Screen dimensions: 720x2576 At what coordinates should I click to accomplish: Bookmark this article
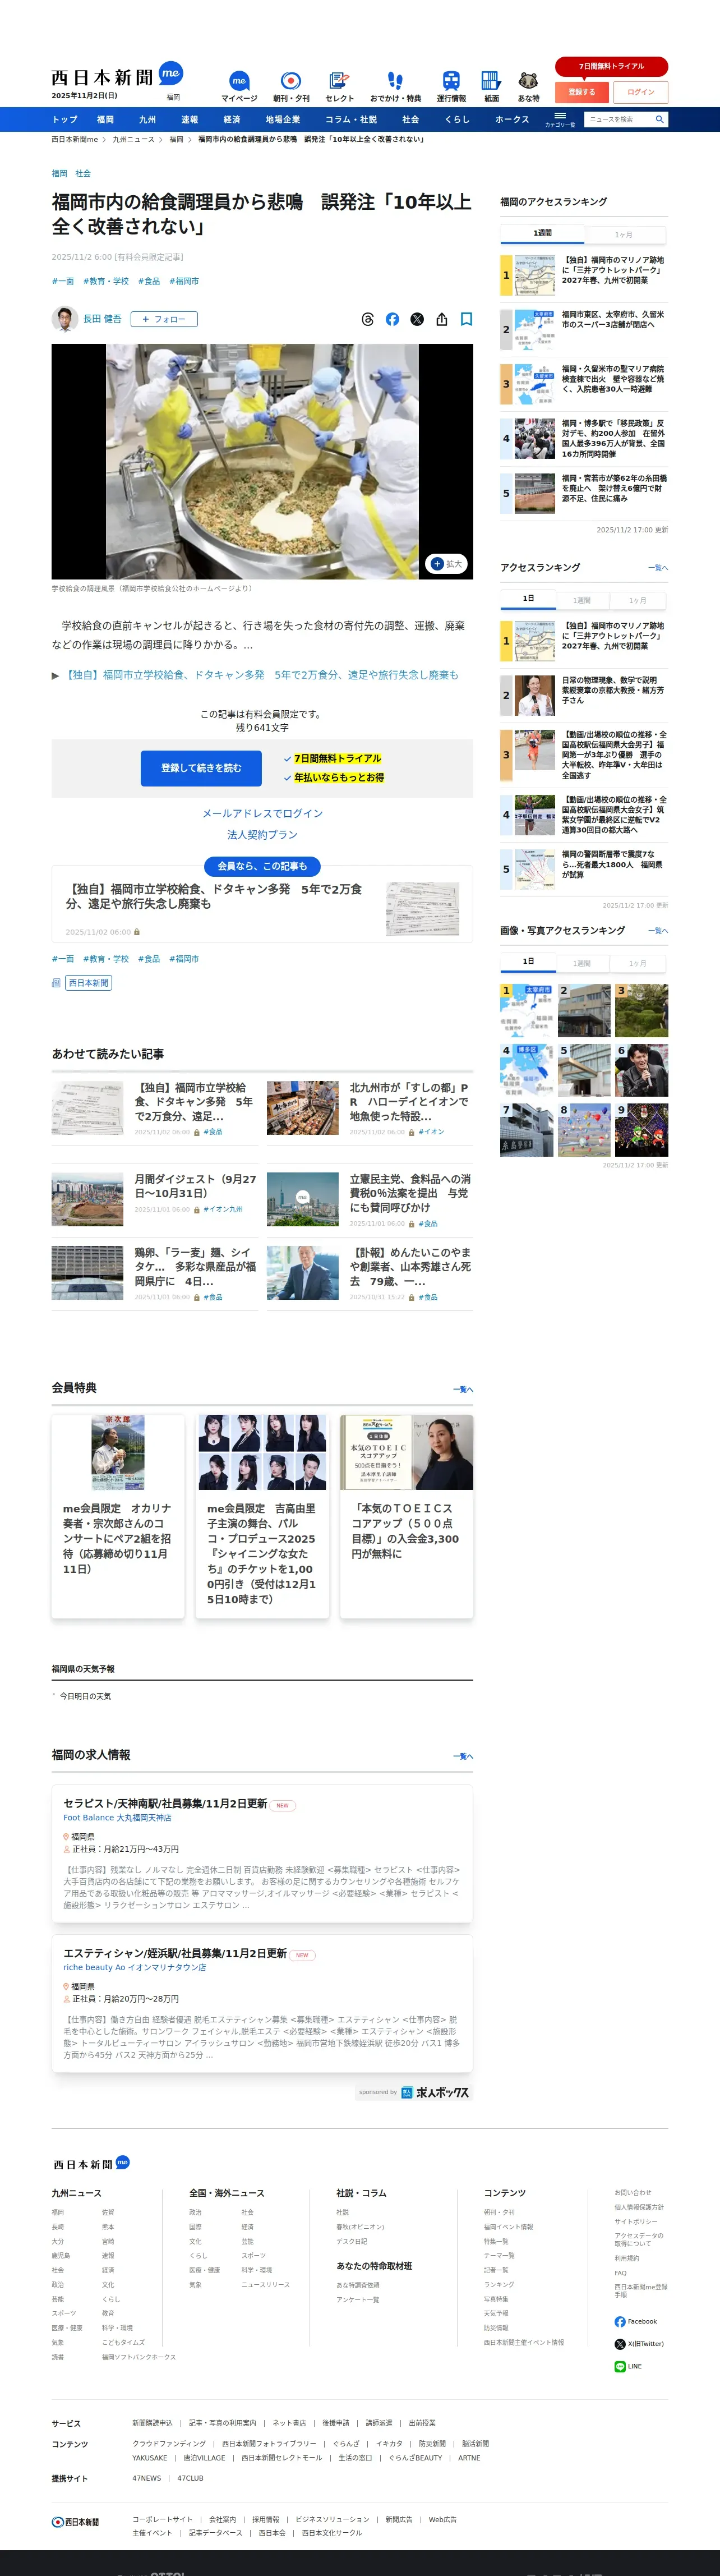466,319
